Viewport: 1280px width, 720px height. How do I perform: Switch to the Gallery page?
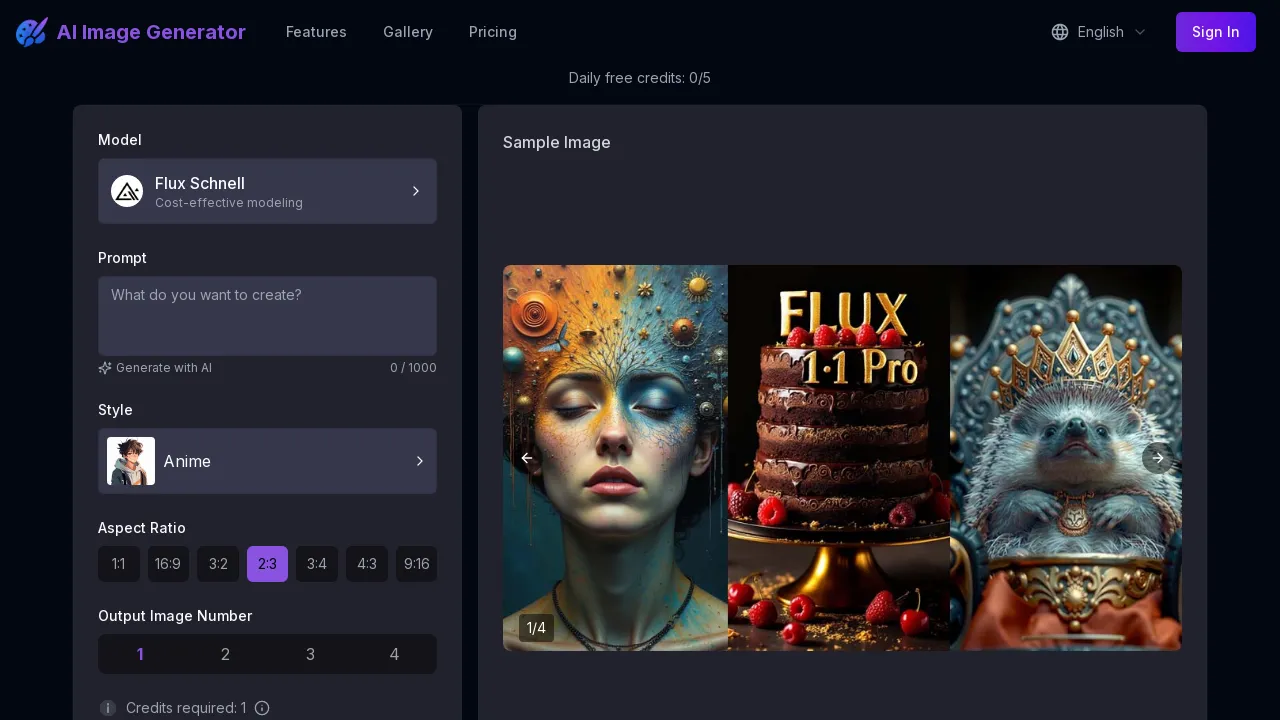408,32
